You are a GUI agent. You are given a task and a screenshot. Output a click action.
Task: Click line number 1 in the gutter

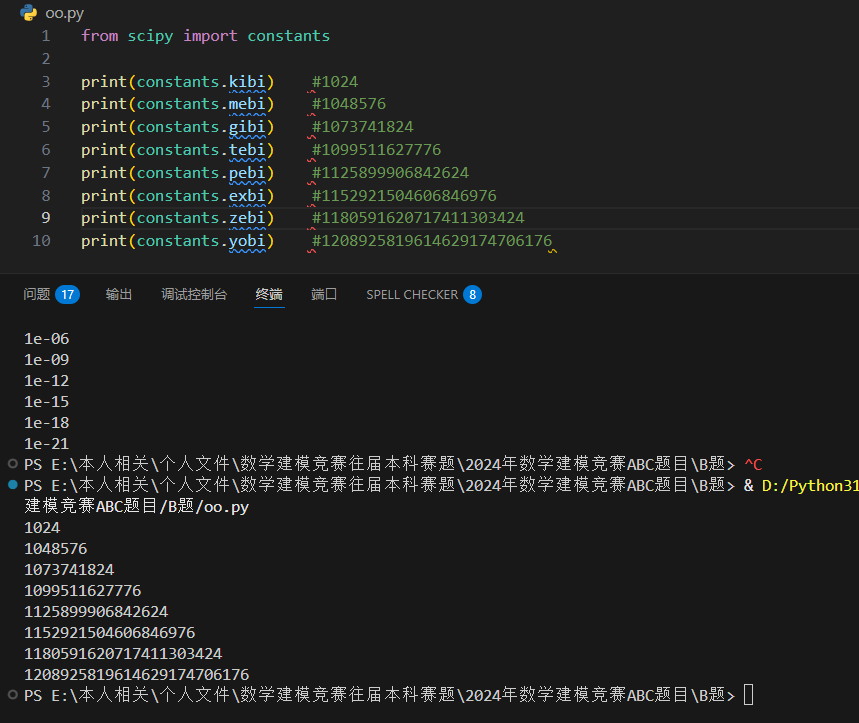[46, 36]
